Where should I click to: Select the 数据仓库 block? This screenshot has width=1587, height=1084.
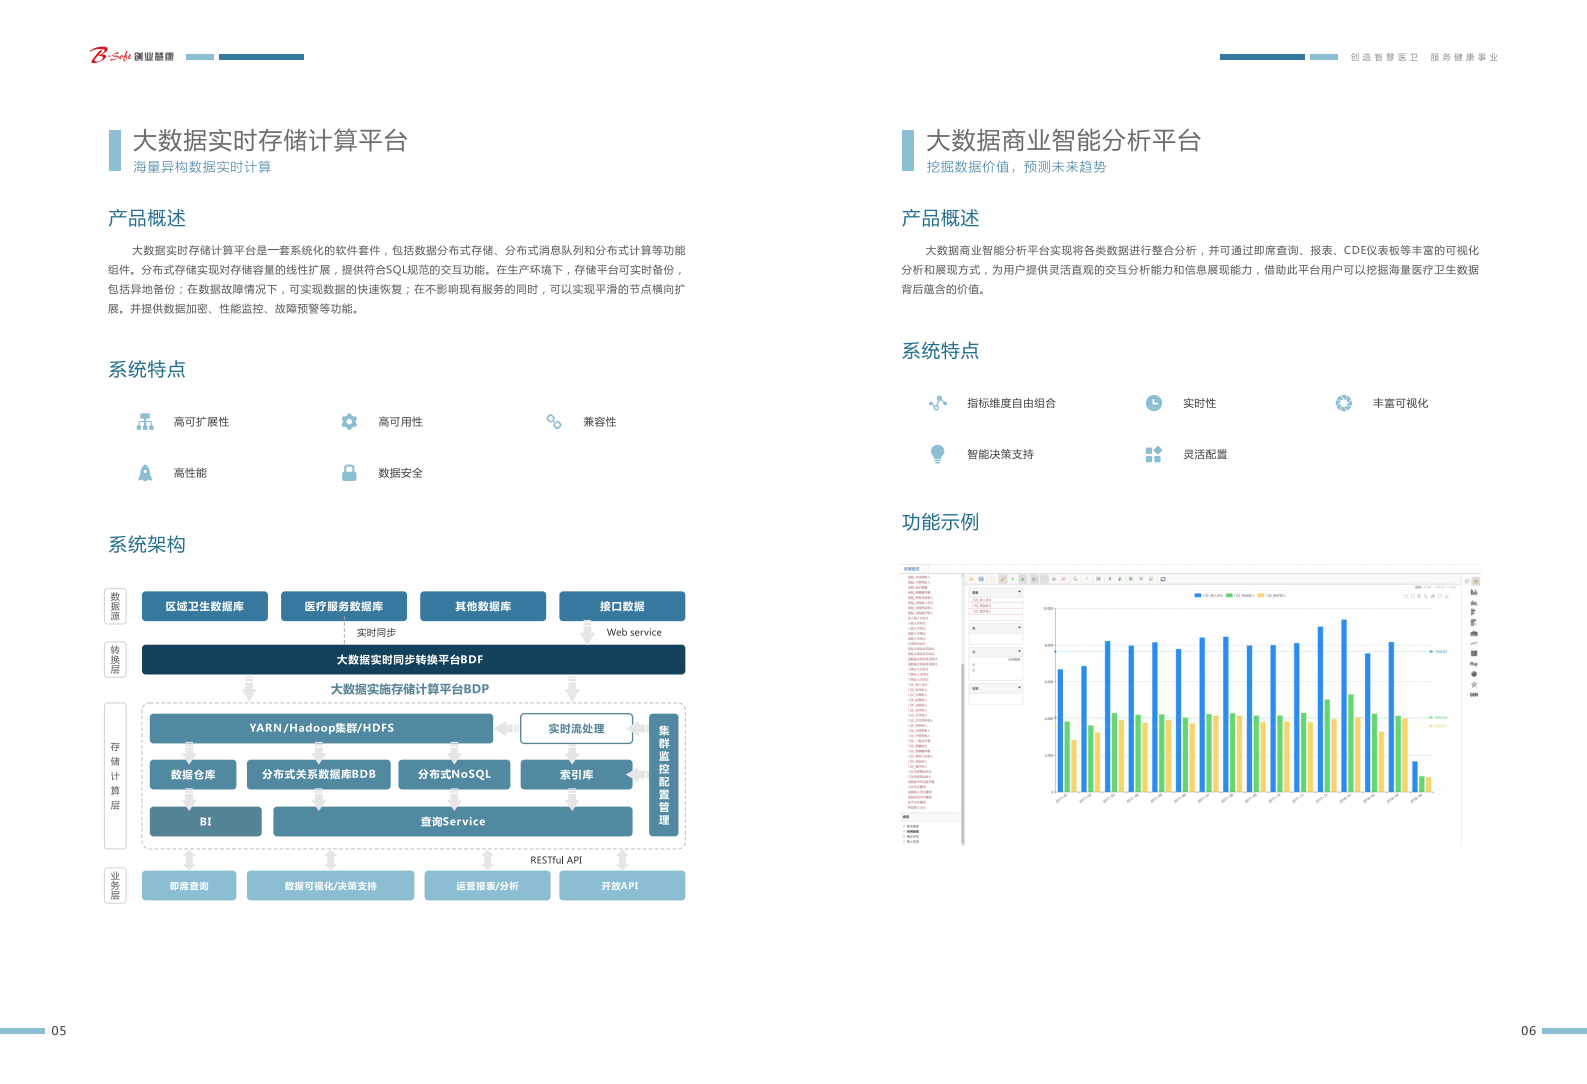193,775
